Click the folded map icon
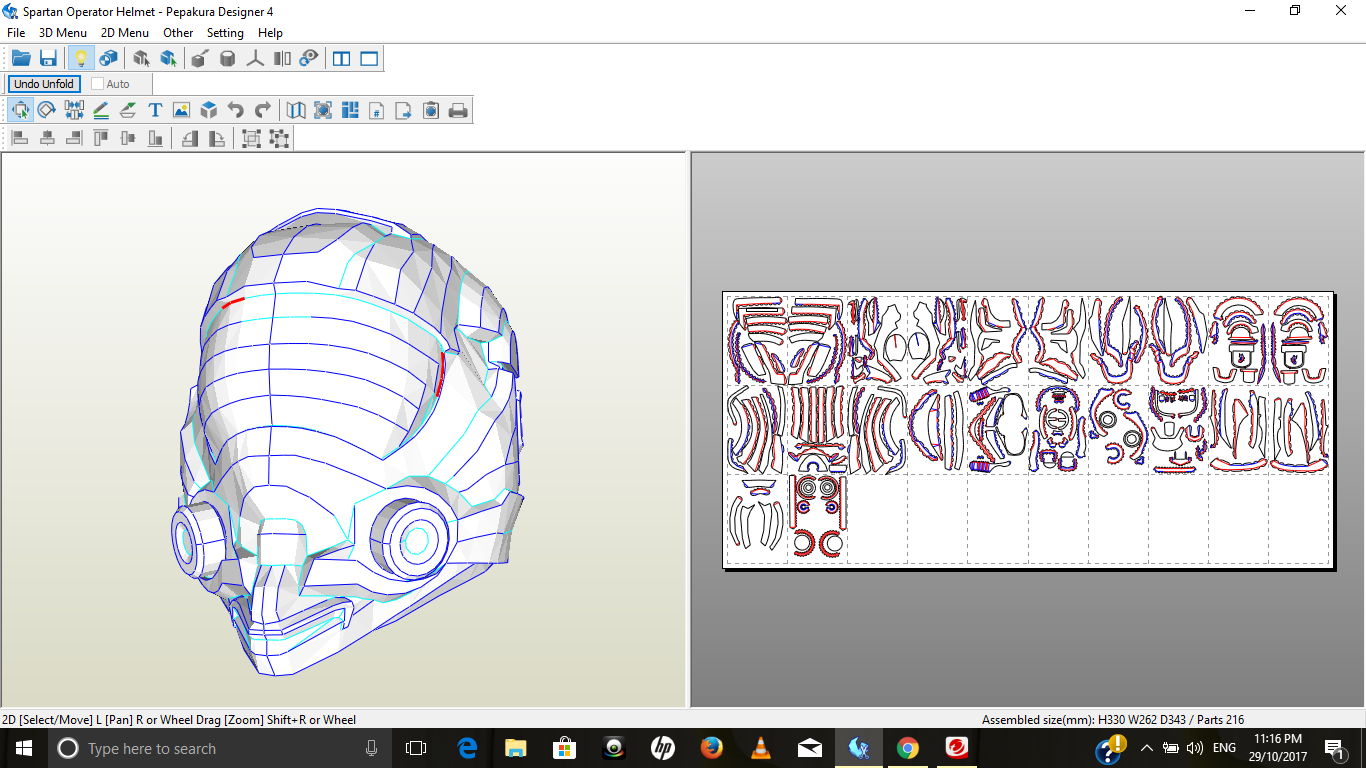Image resolution: width=1366 pixels, height=768 pixels. [296, 110]
